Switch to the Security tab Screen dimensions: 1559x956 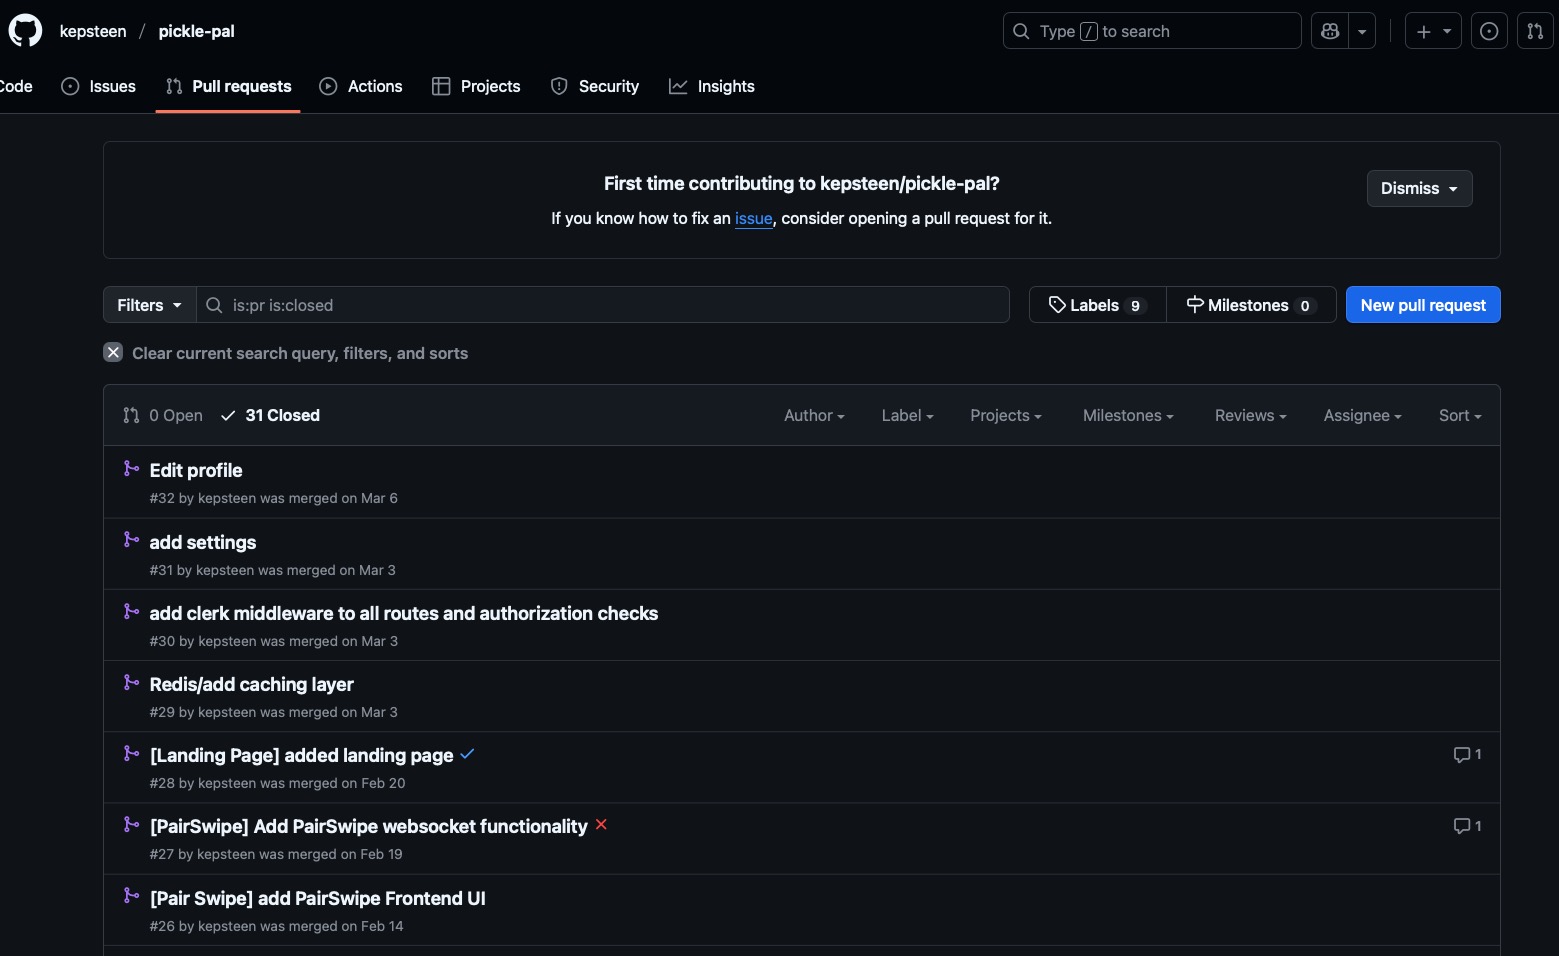(x=594, y=86)
